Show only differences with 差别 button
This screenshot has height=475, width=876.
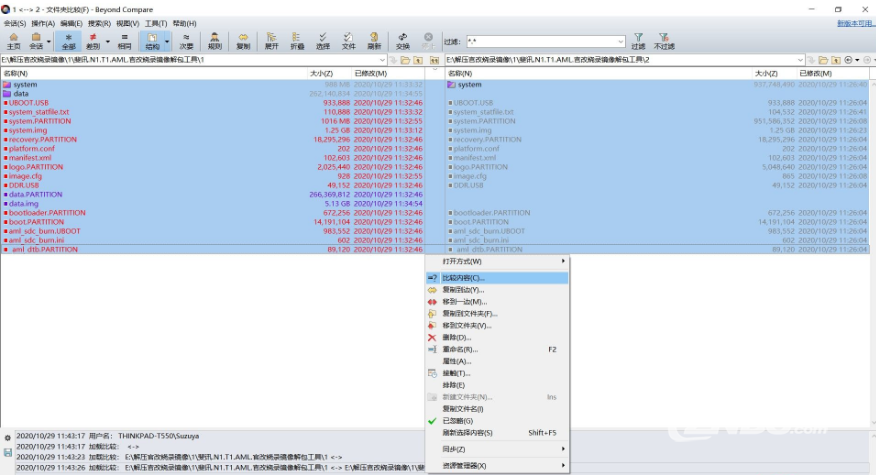tap(93, 41)
